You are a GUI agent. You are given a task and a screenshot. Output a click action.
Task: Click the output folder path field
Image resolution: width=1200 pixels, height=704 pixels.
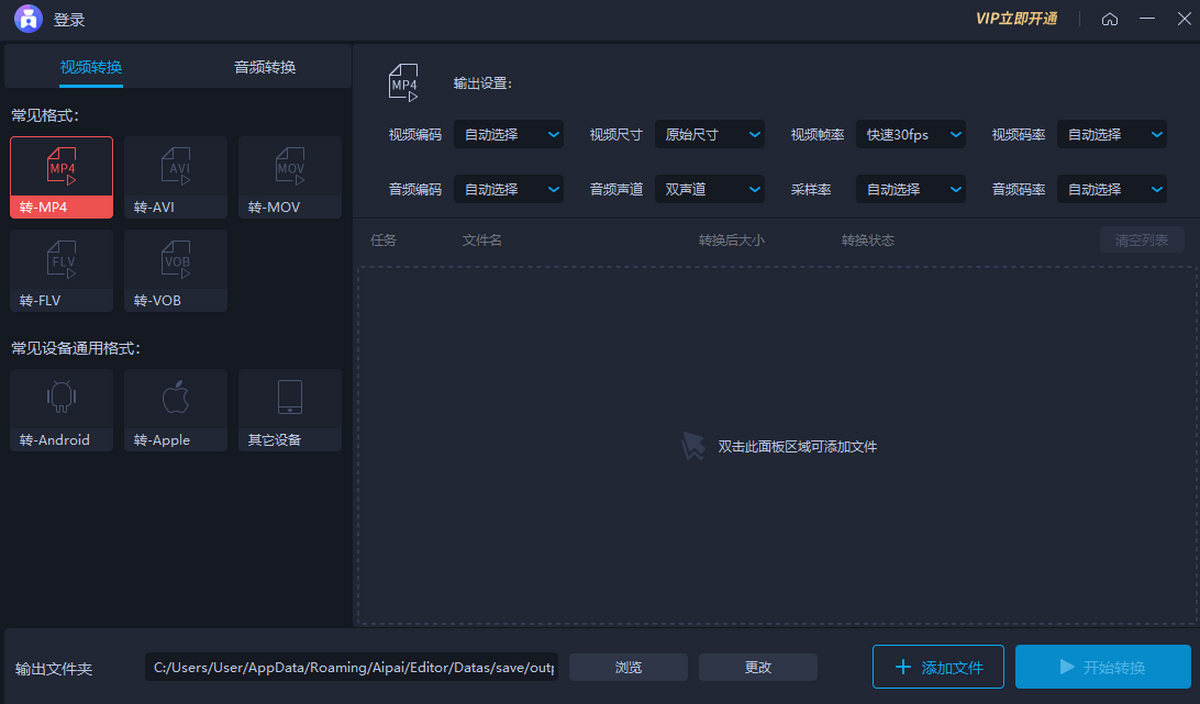354,667
